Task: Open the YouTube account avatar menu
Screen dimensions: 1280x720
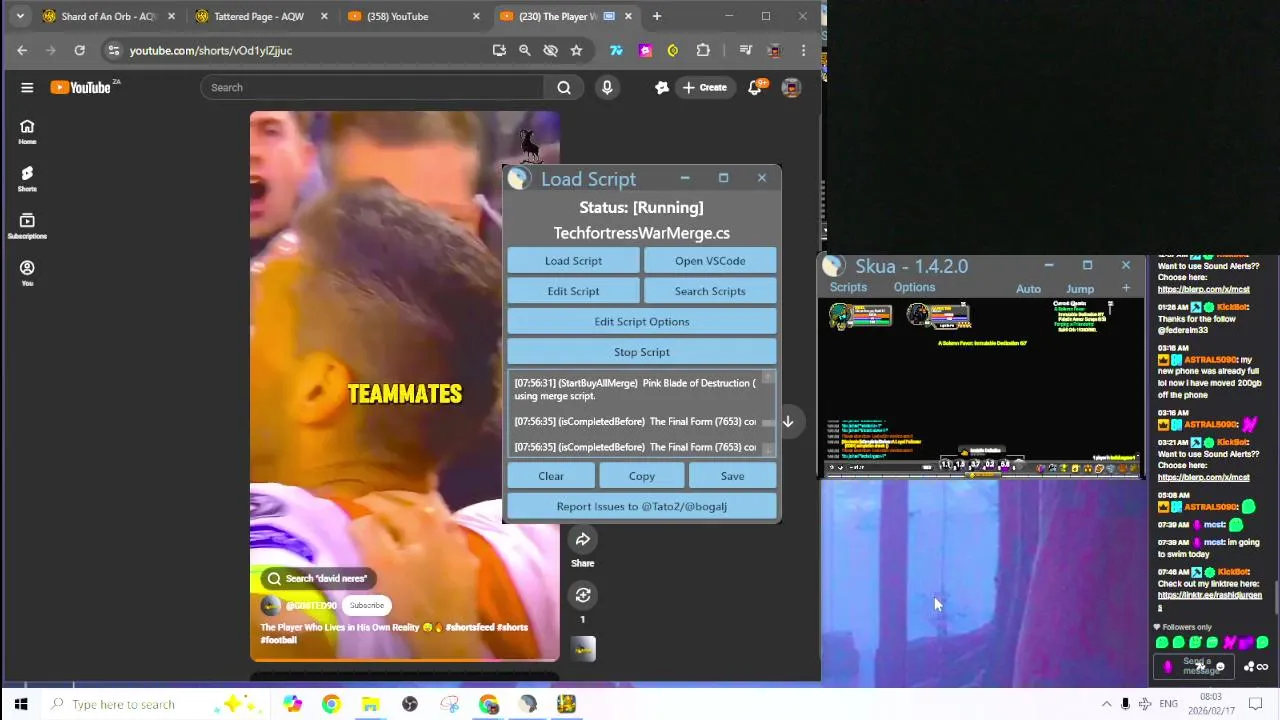Action: [x=791, y=88]
